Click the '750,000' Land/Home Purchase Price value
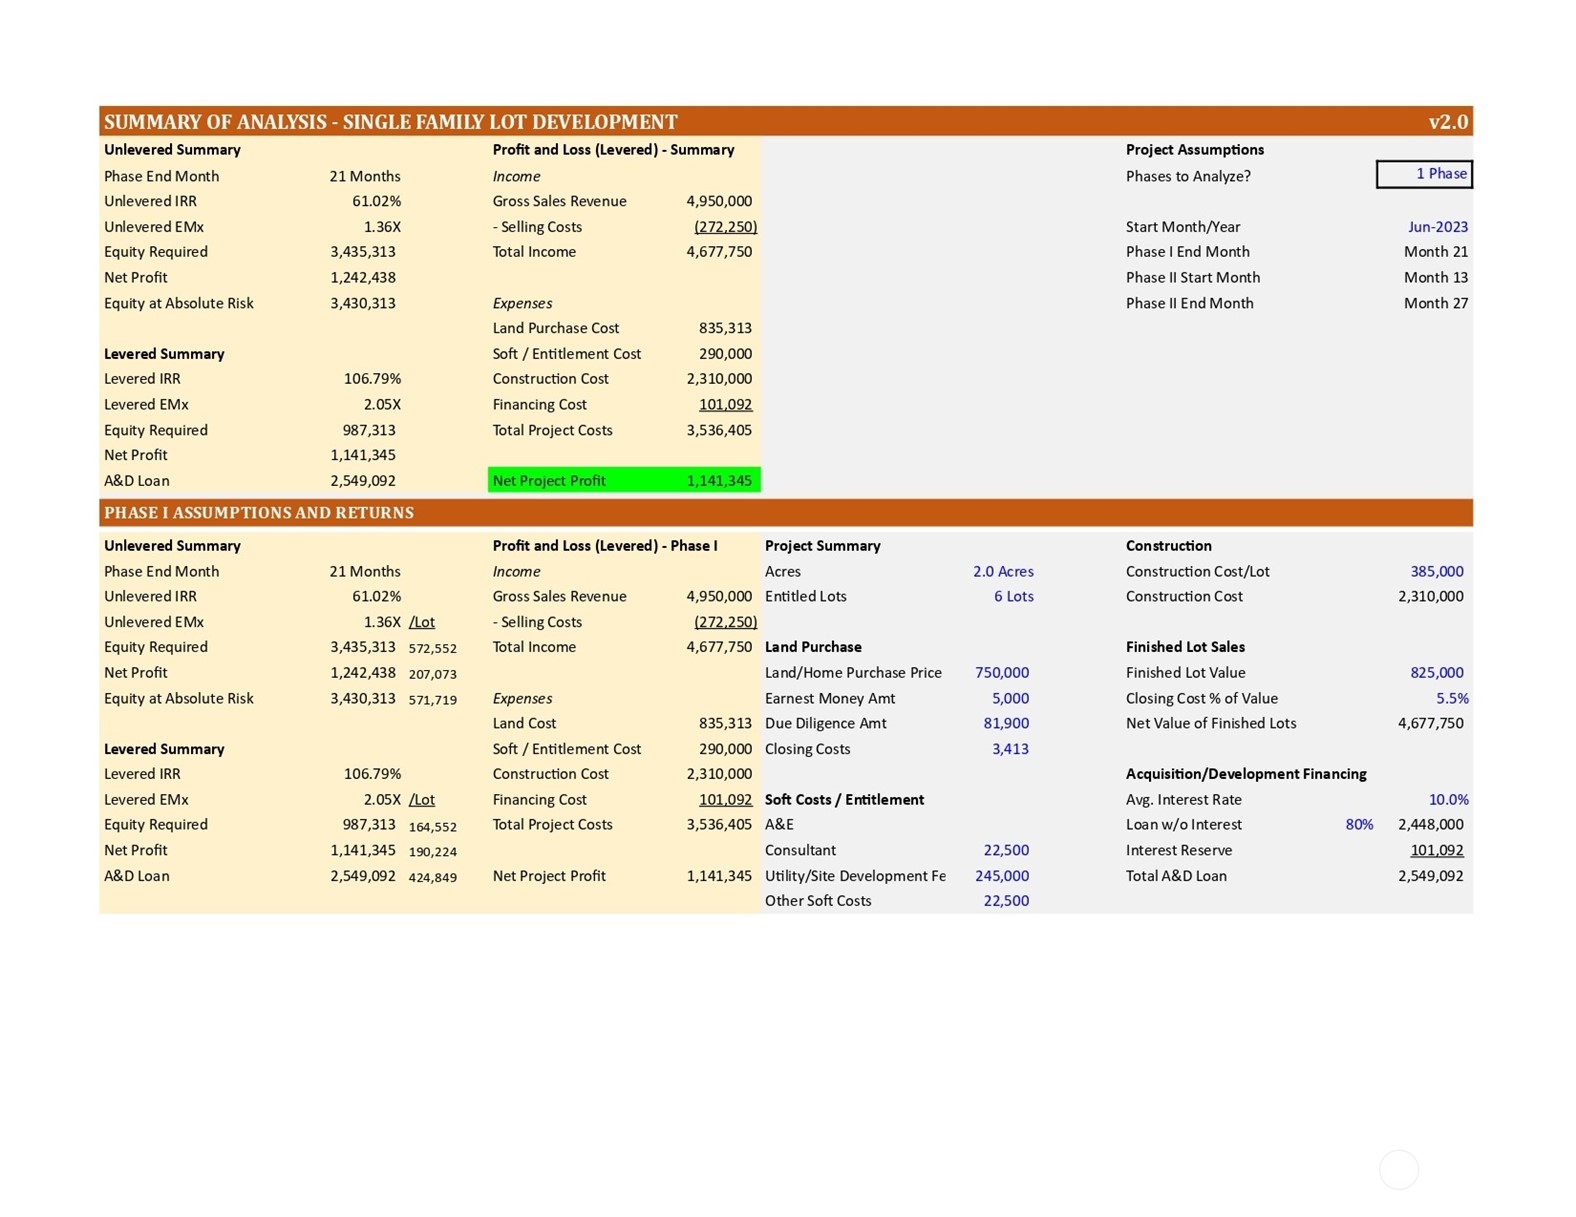Viewport: 1576px width, 1217px height. pos(1001,673)
